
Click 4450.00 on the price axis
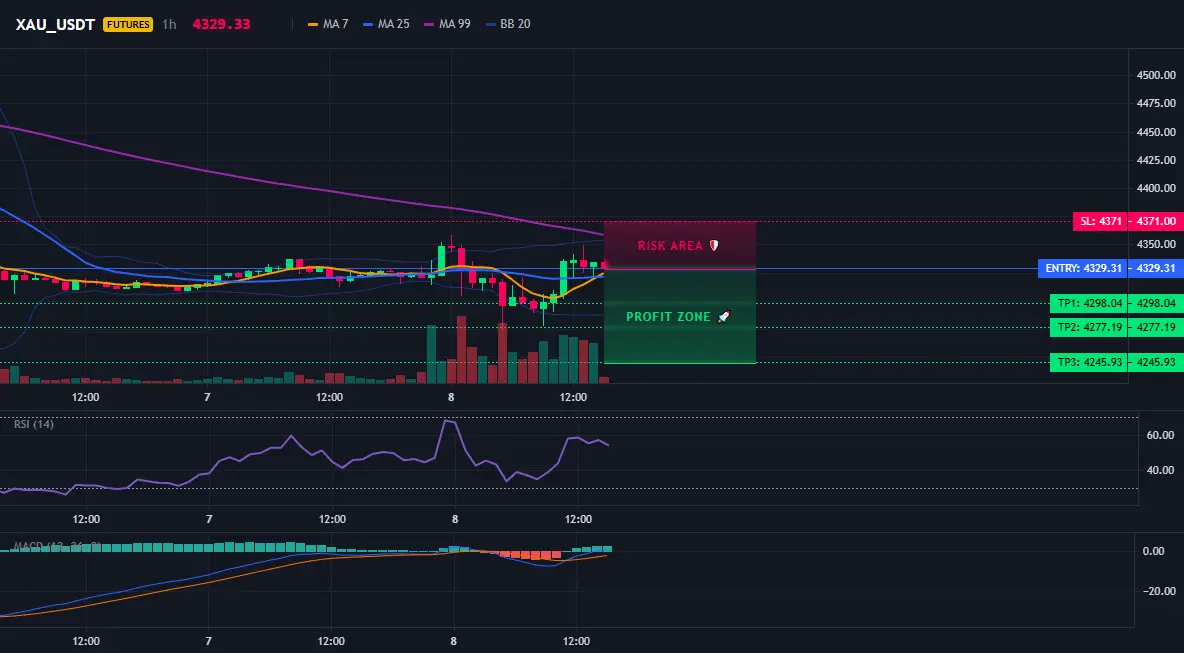coord(1156,132)
